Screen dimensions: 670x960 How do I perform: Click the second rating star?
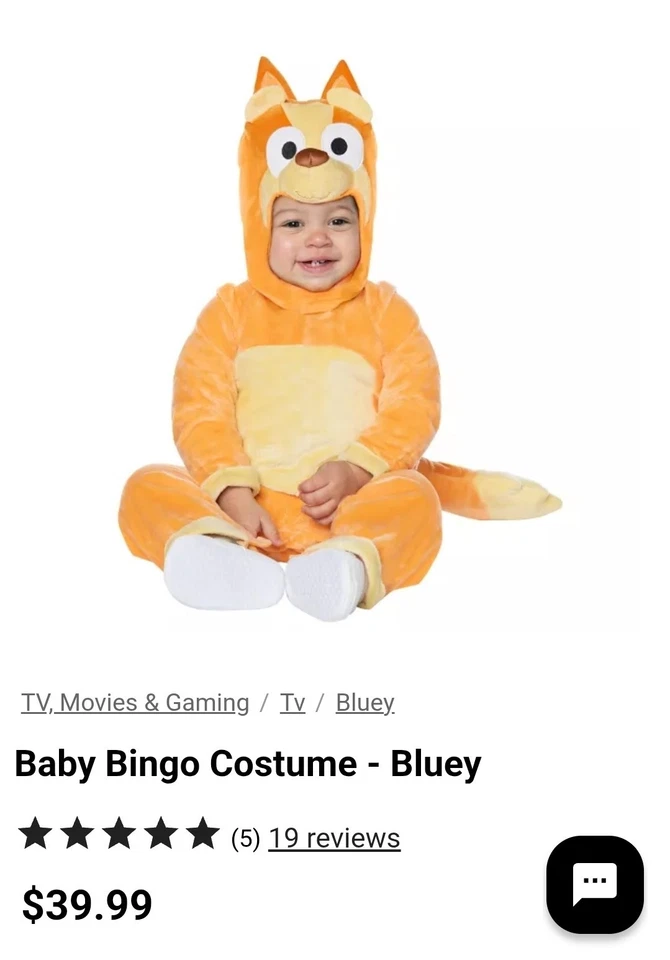[x=77, y=834]
